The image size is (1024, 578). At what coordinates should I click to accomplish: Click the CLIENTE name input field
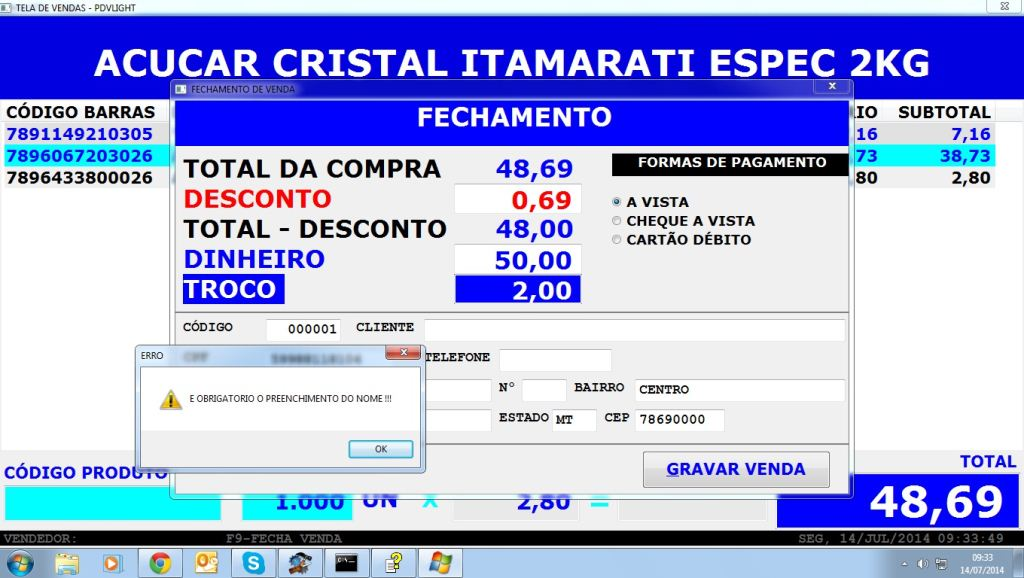pyautogui.click(x=634, y=330)
